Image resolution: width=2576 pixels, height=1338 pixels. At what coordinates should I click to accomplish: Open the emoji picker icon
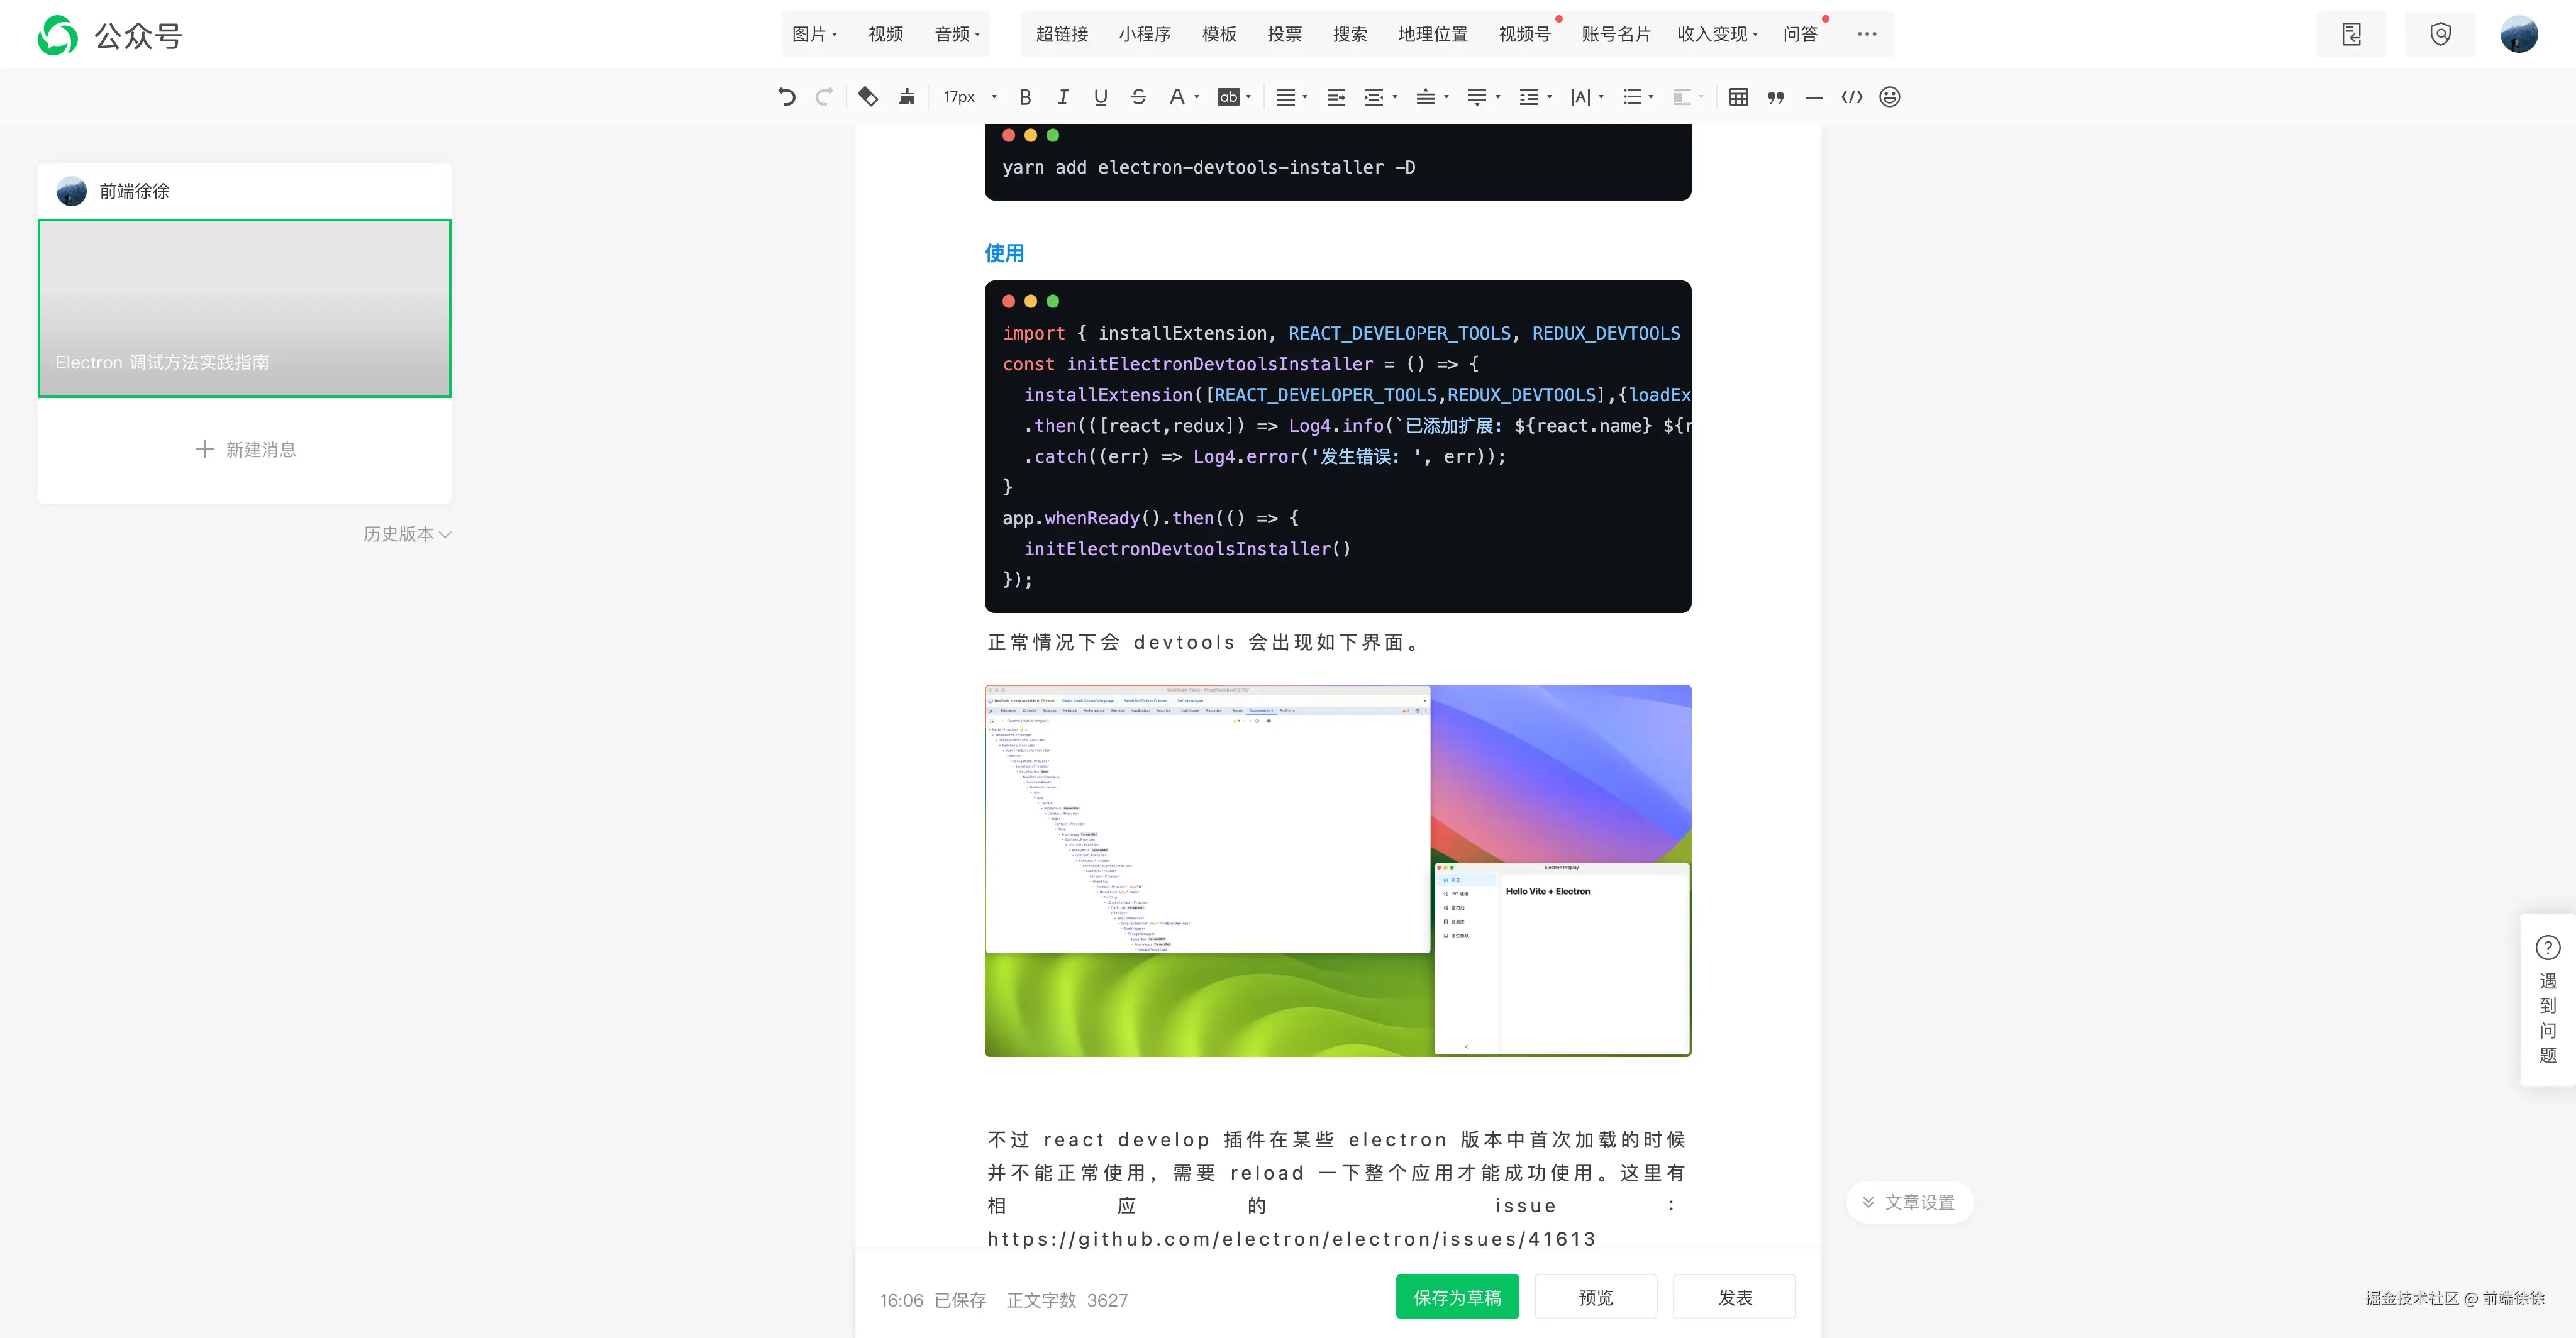point(1889,97)
